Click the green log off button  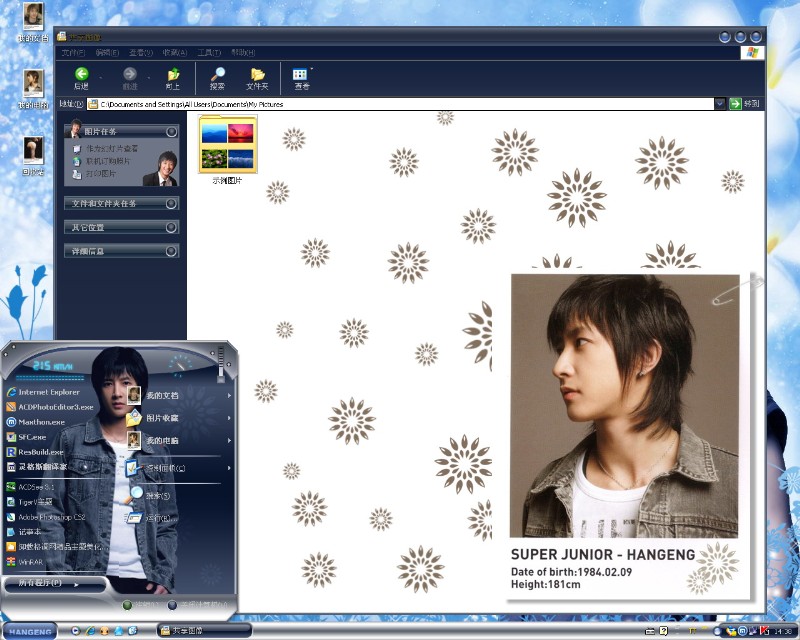[127, 605]
